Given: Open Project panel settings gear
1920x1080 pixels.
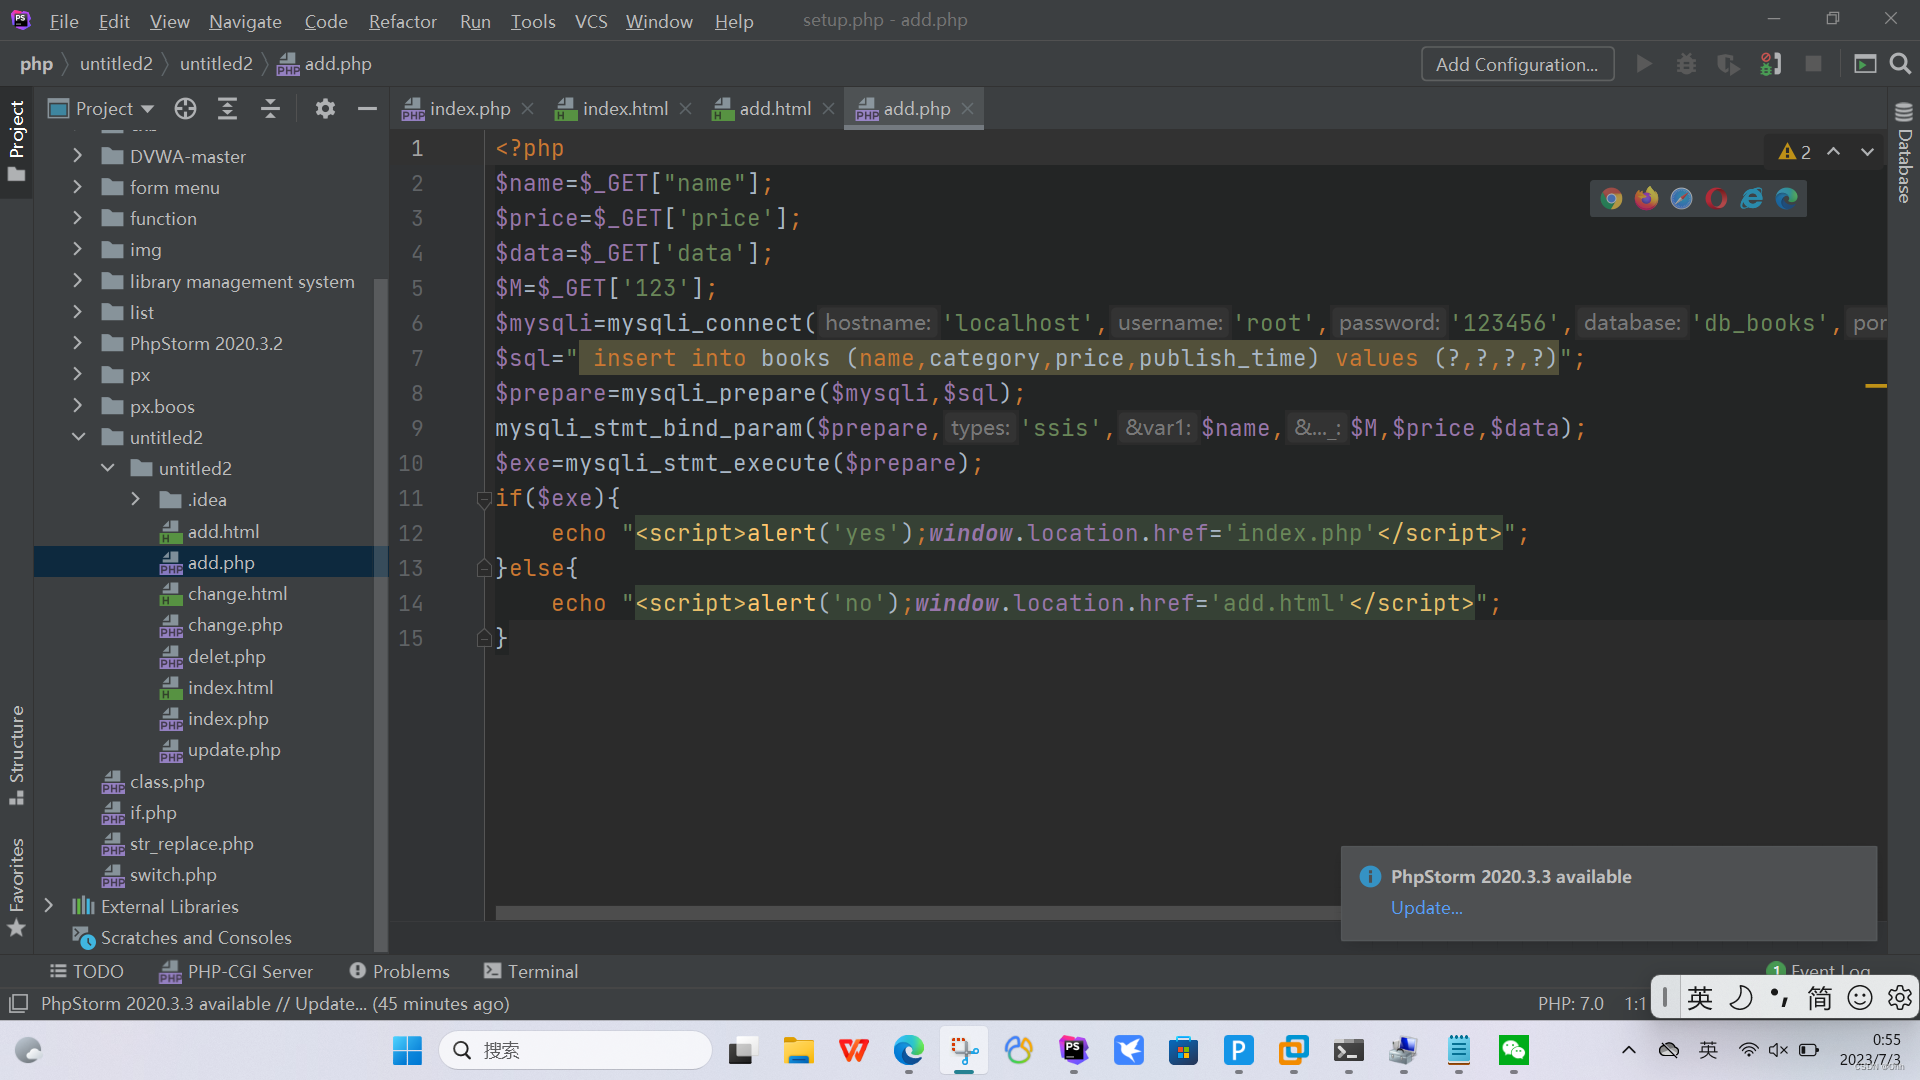Looking at the screenshot, I should [325, 109].
